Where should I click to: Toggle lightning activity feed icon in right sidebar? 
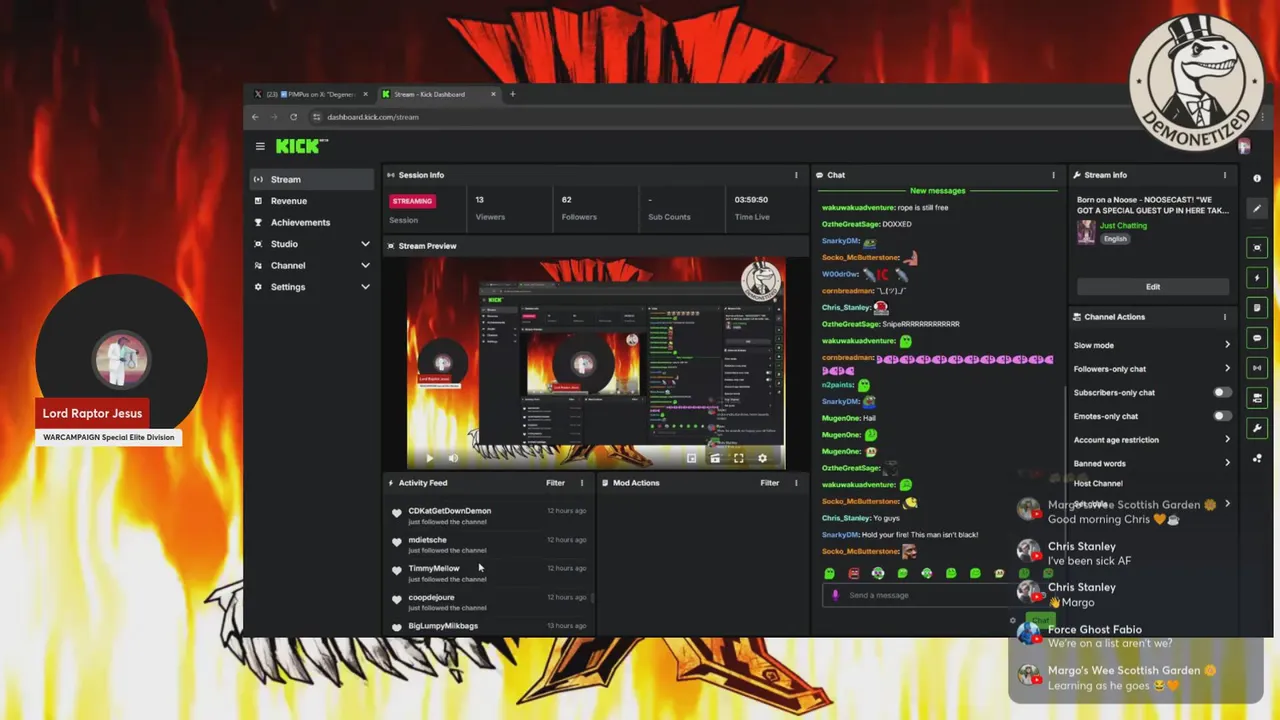1257,277
